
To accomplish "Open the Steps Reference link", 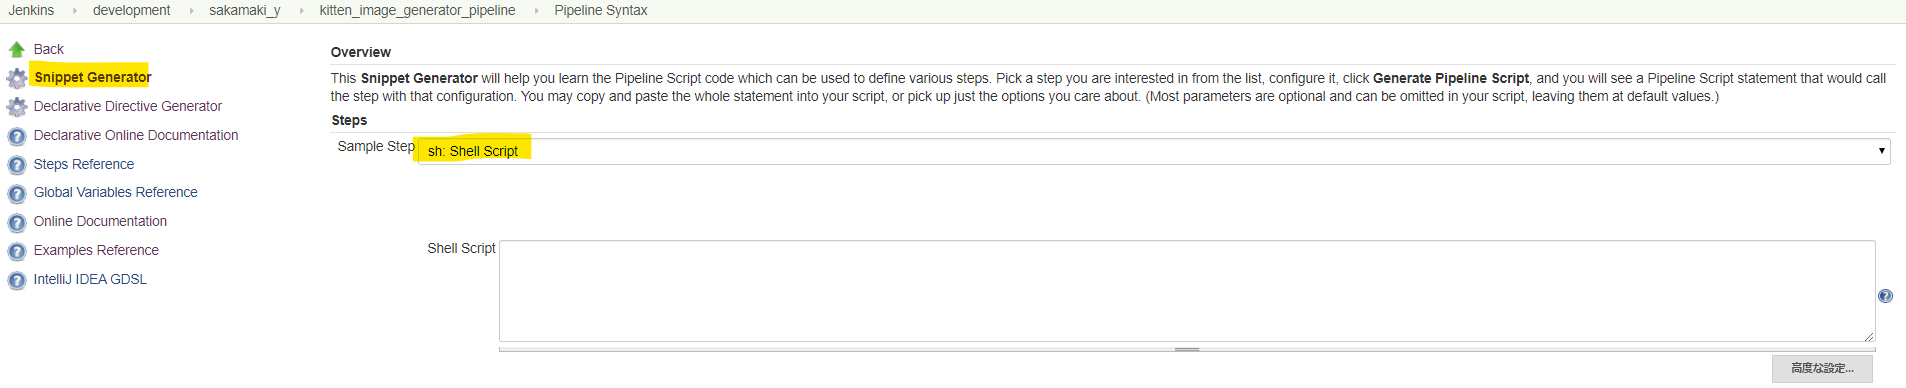I will 84,164.
